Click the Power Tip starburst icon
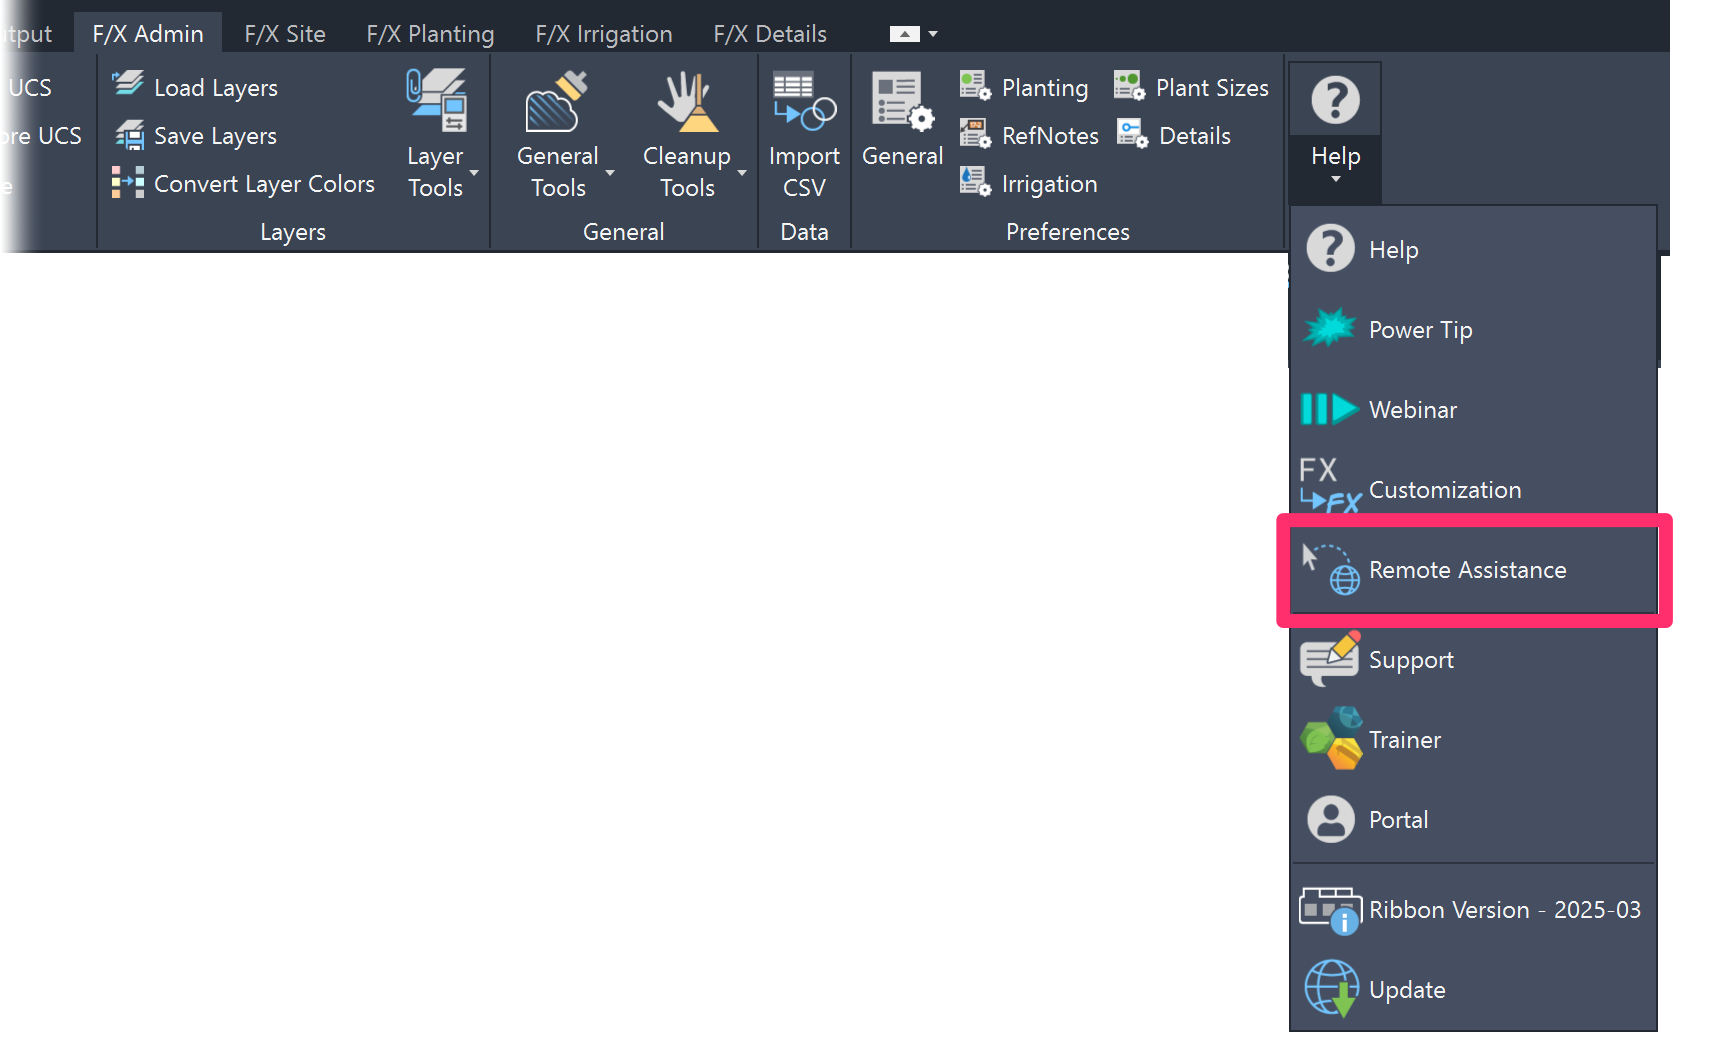The image size is (1714, 1044). (1330, 328)
